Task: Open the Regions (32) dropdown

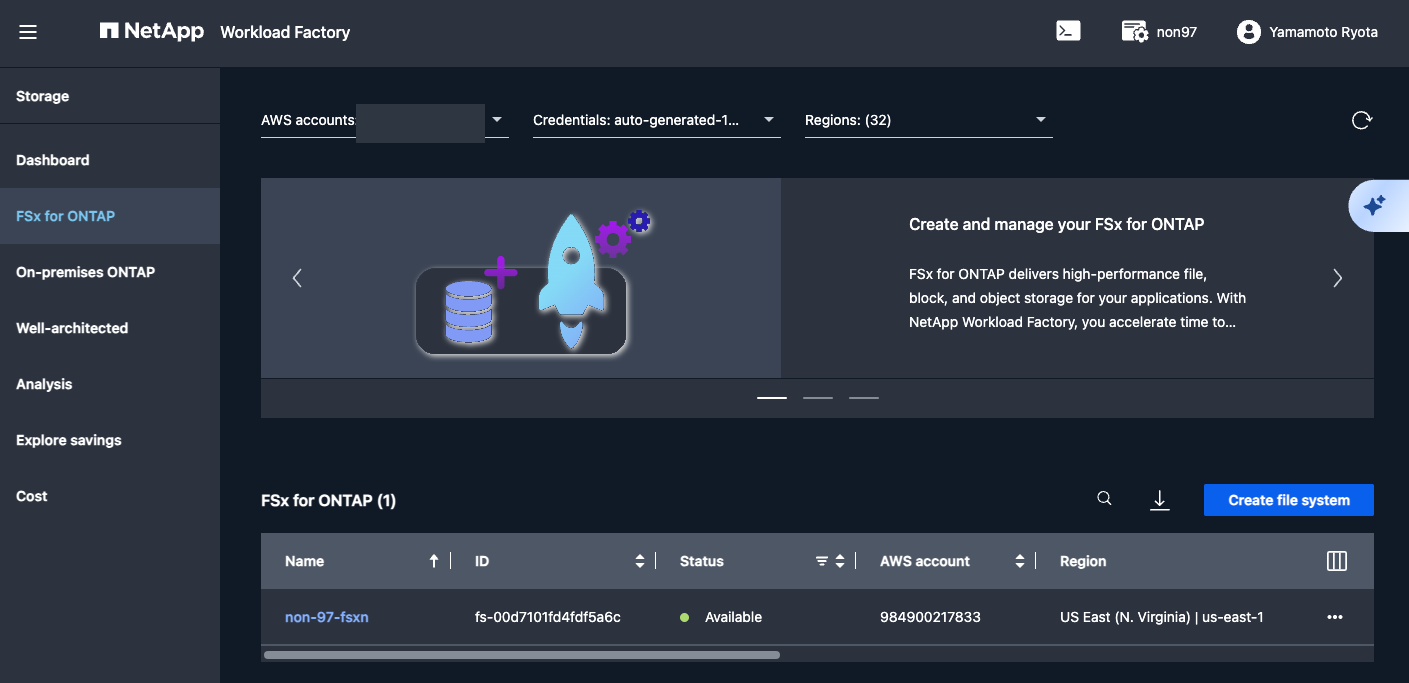Action: [x=929, y=120]
